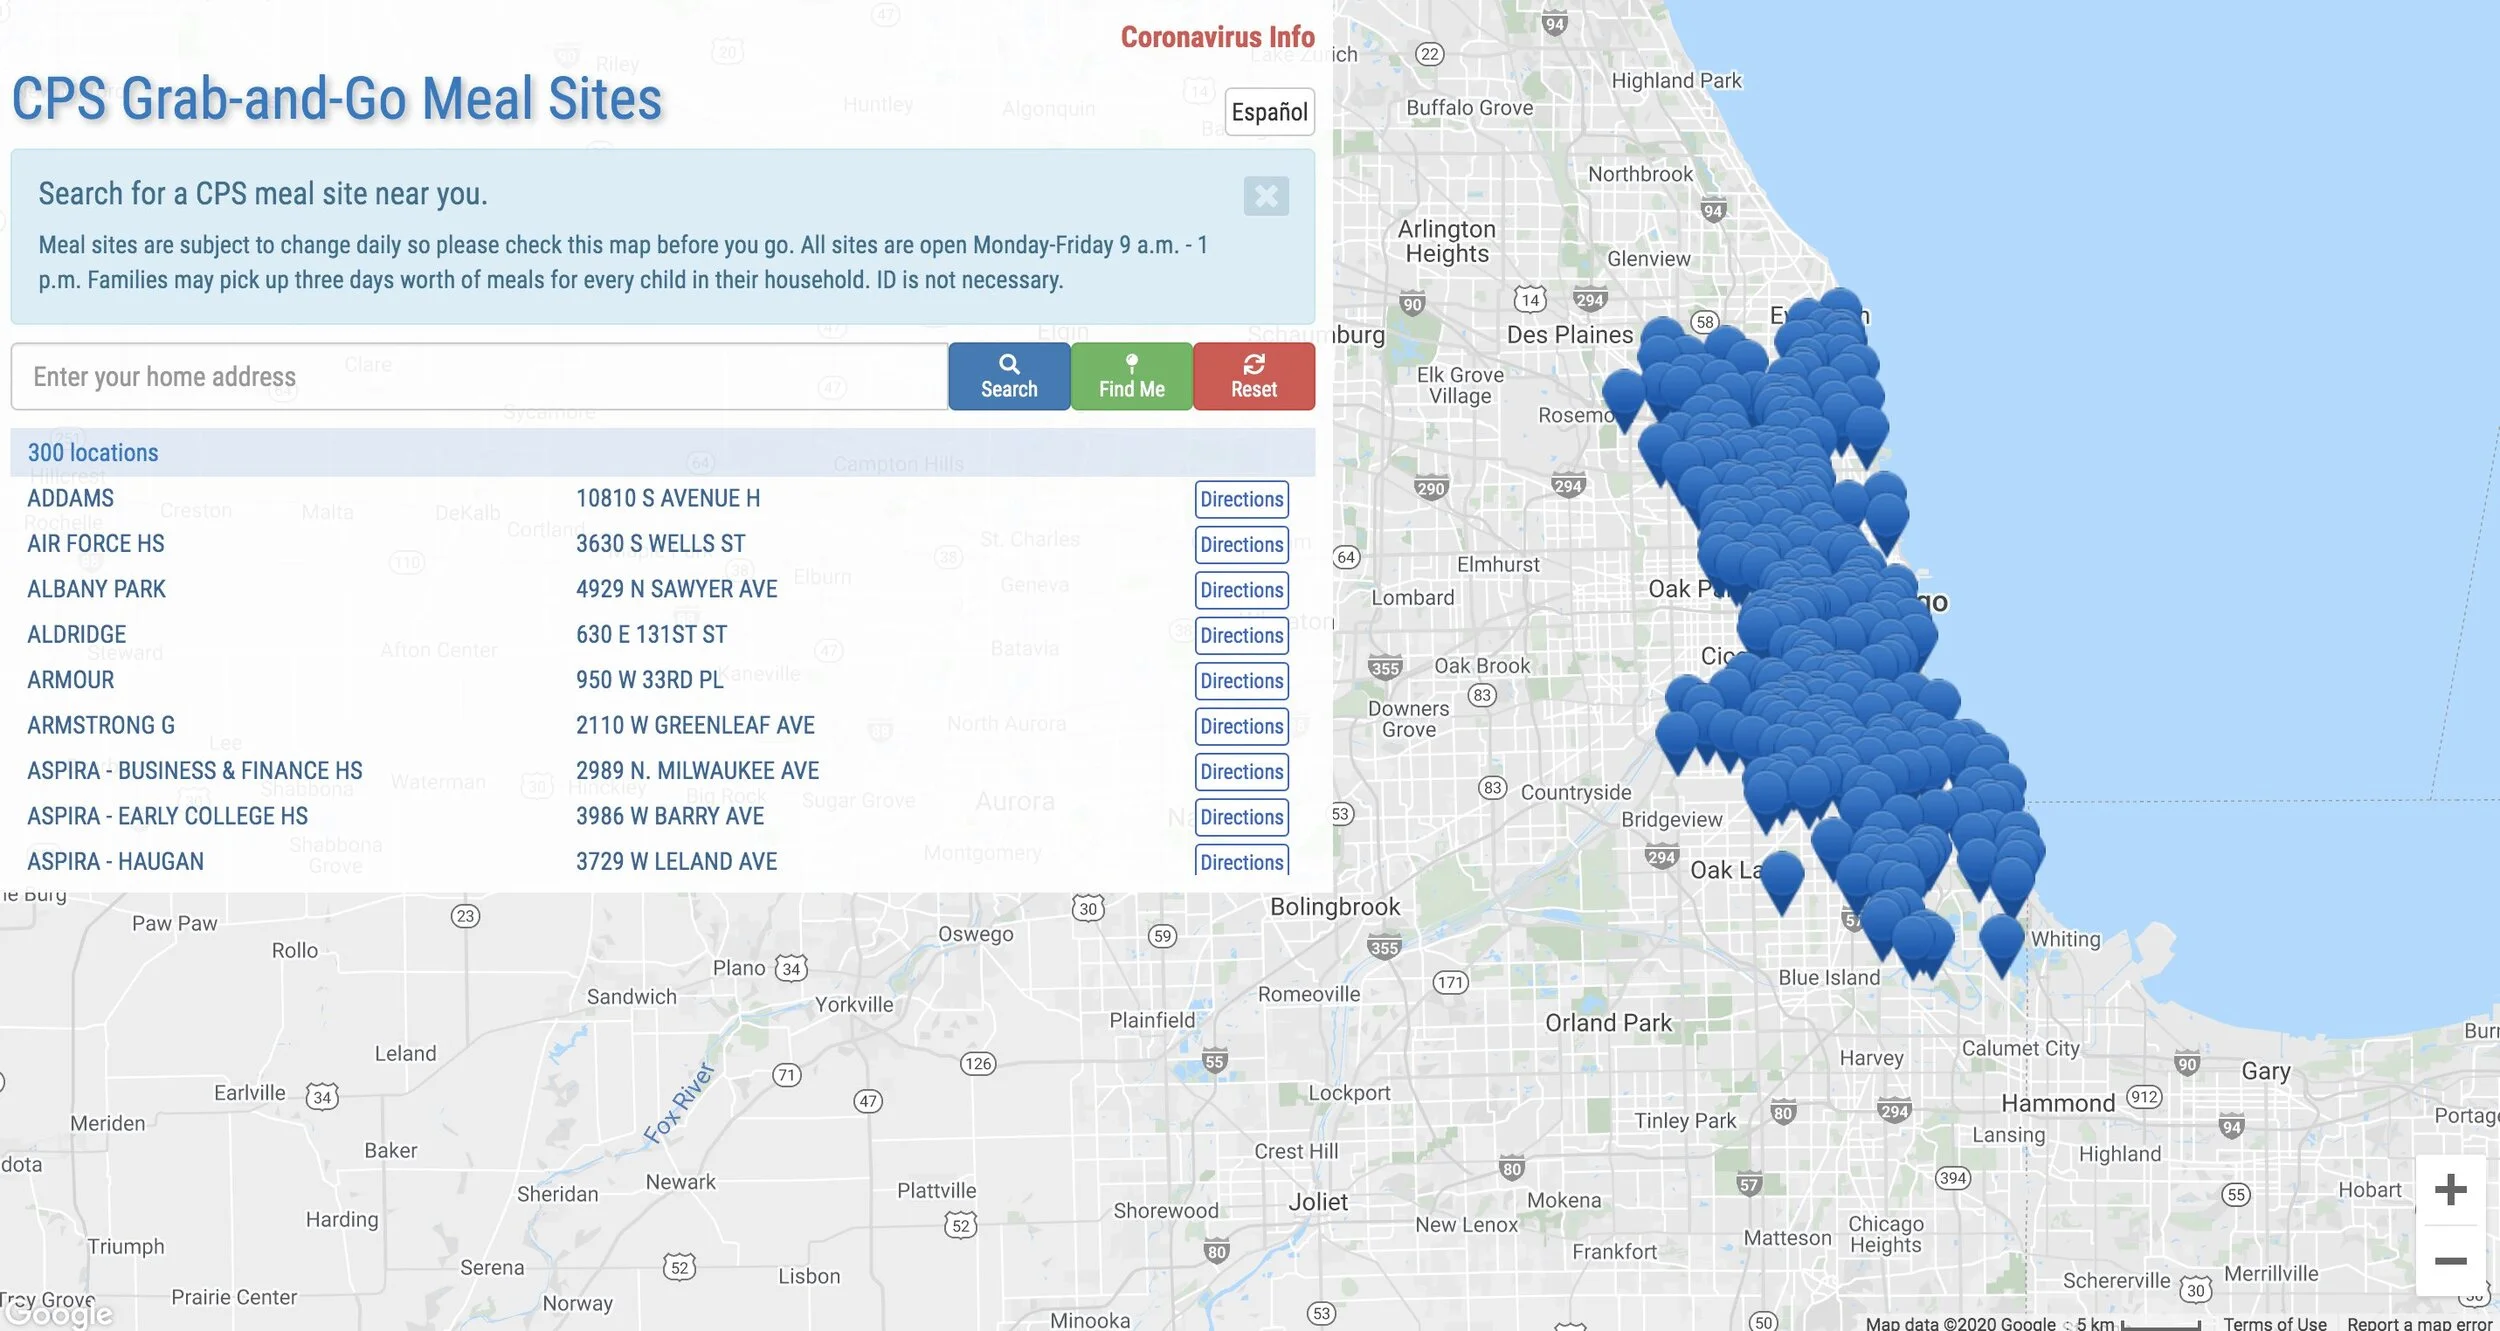Zoom out the map with minus button
This screenshot has width=2500, height=1331.
tap(2450, 1261)
